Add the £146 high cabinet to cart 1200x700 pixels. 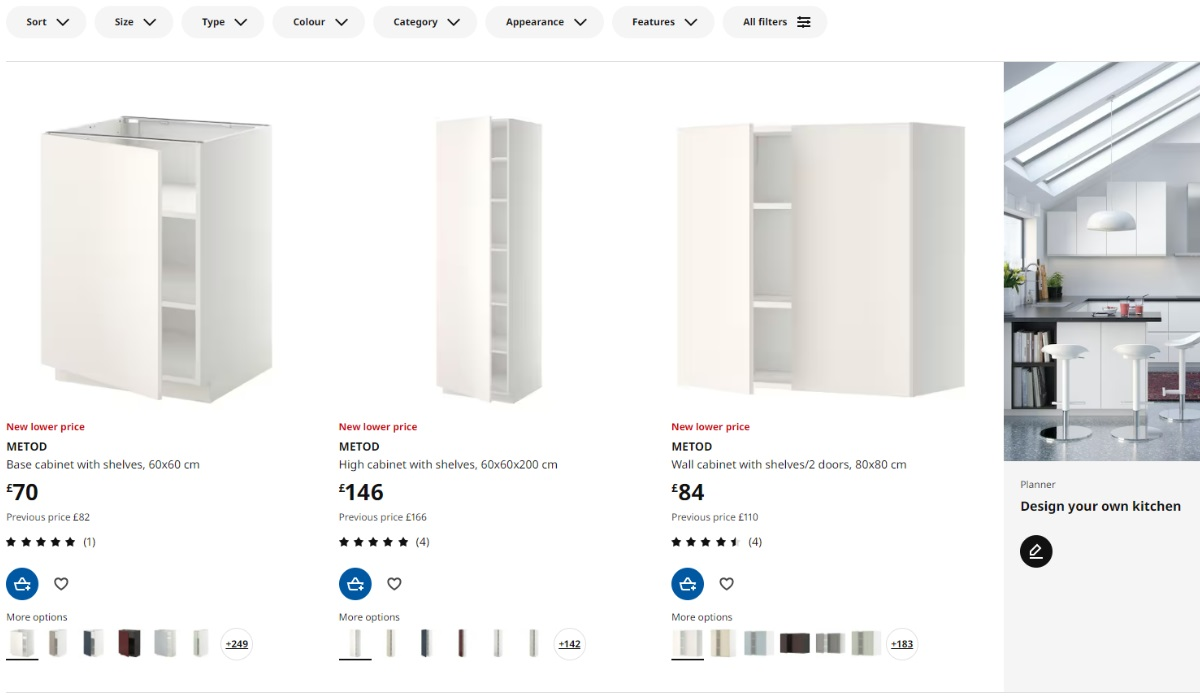pos(355,583)
